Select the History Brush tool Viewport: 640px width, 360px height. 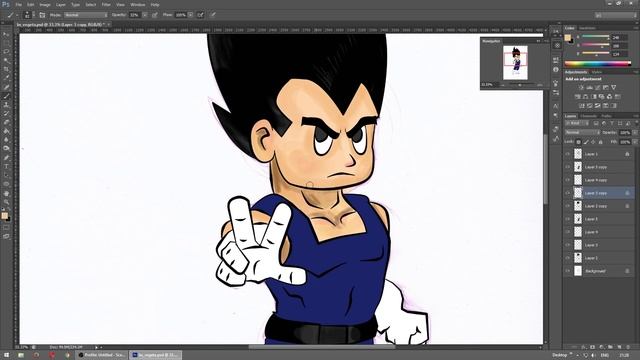[6, 113]
